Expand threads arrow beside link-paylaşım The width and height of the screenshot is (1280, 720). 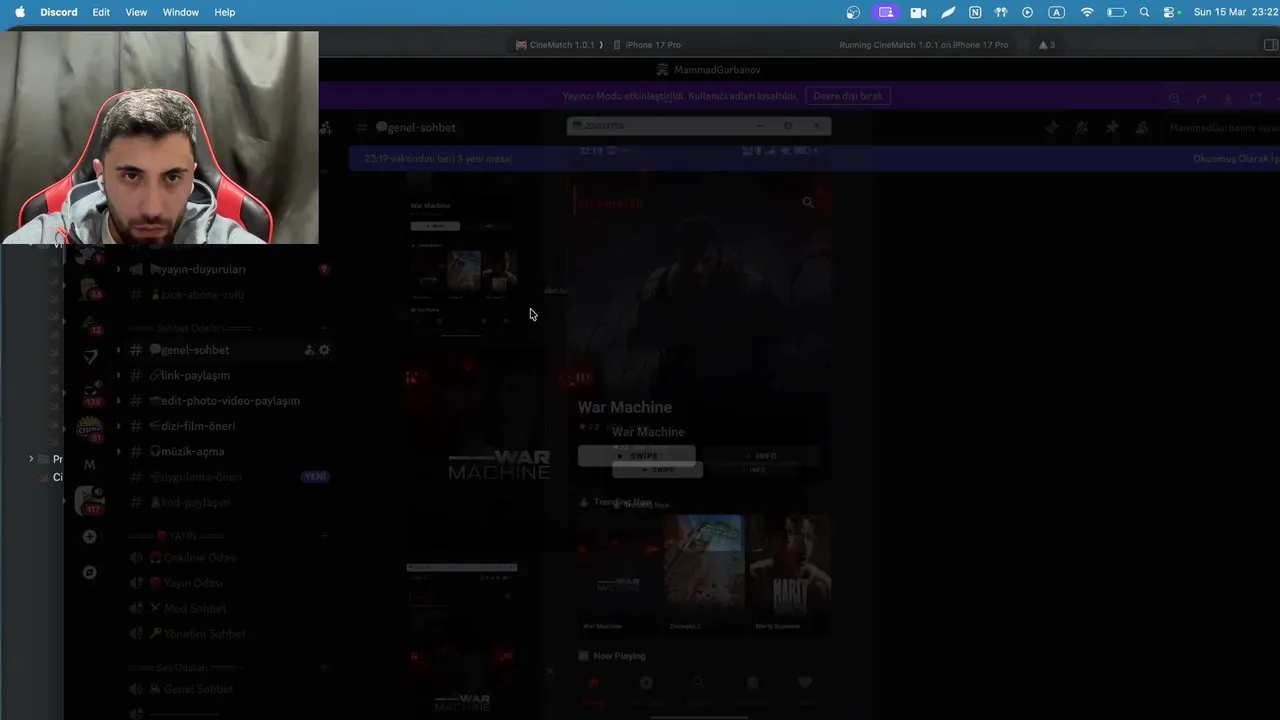pos(119,375)
